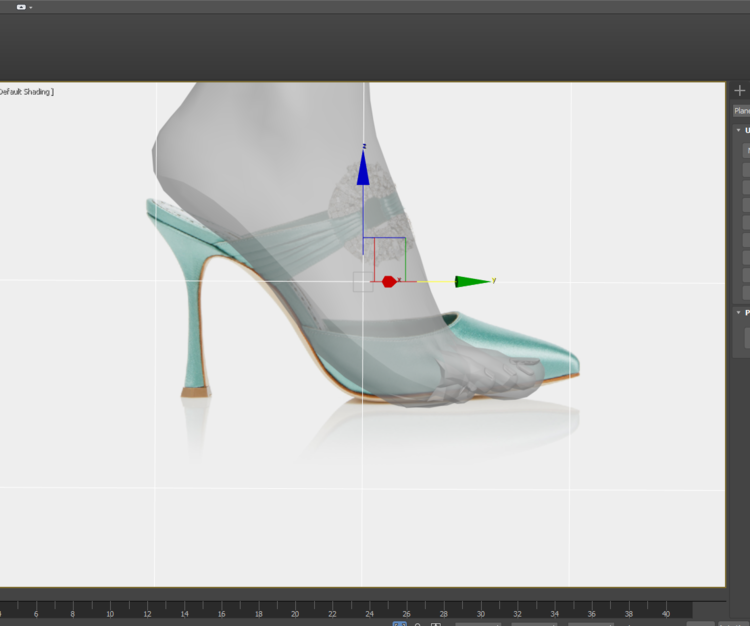Collapse the rollout starting with U
750x626 pixels.
[x=739, y=130]
